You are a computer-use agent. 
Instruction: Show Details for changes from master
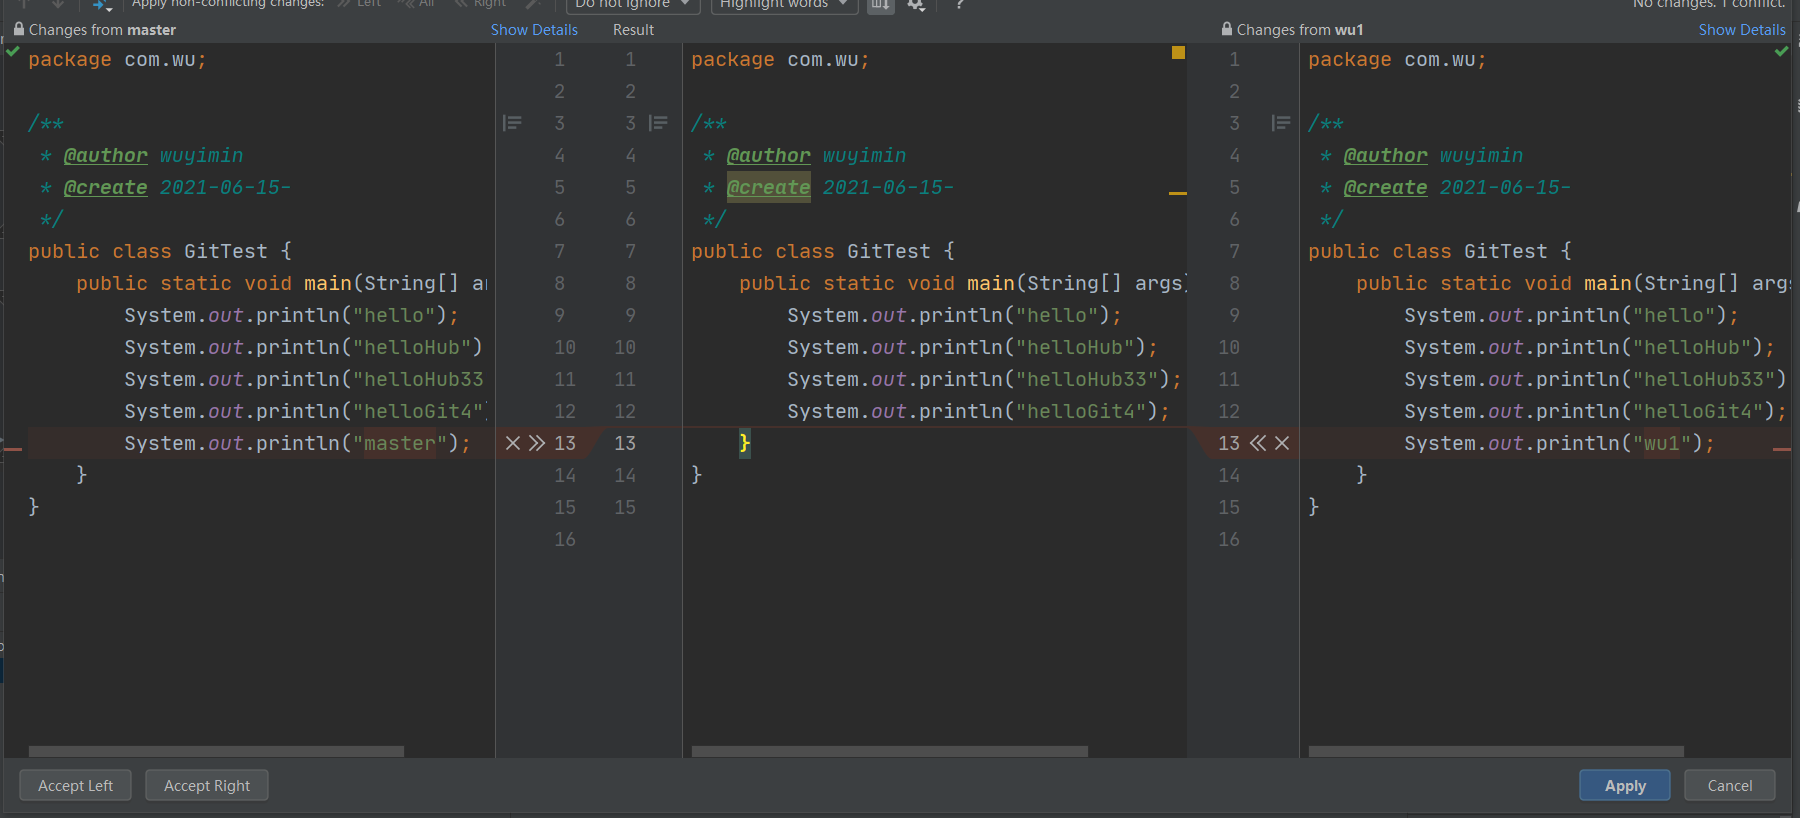534,30
